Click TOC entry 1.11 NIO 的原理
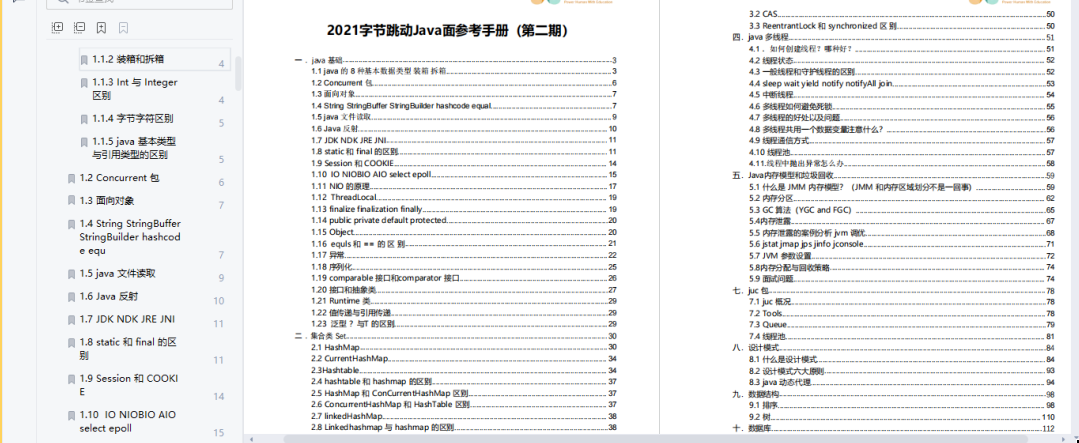This screenshot has width=1079, height=443. coord(340,186)
